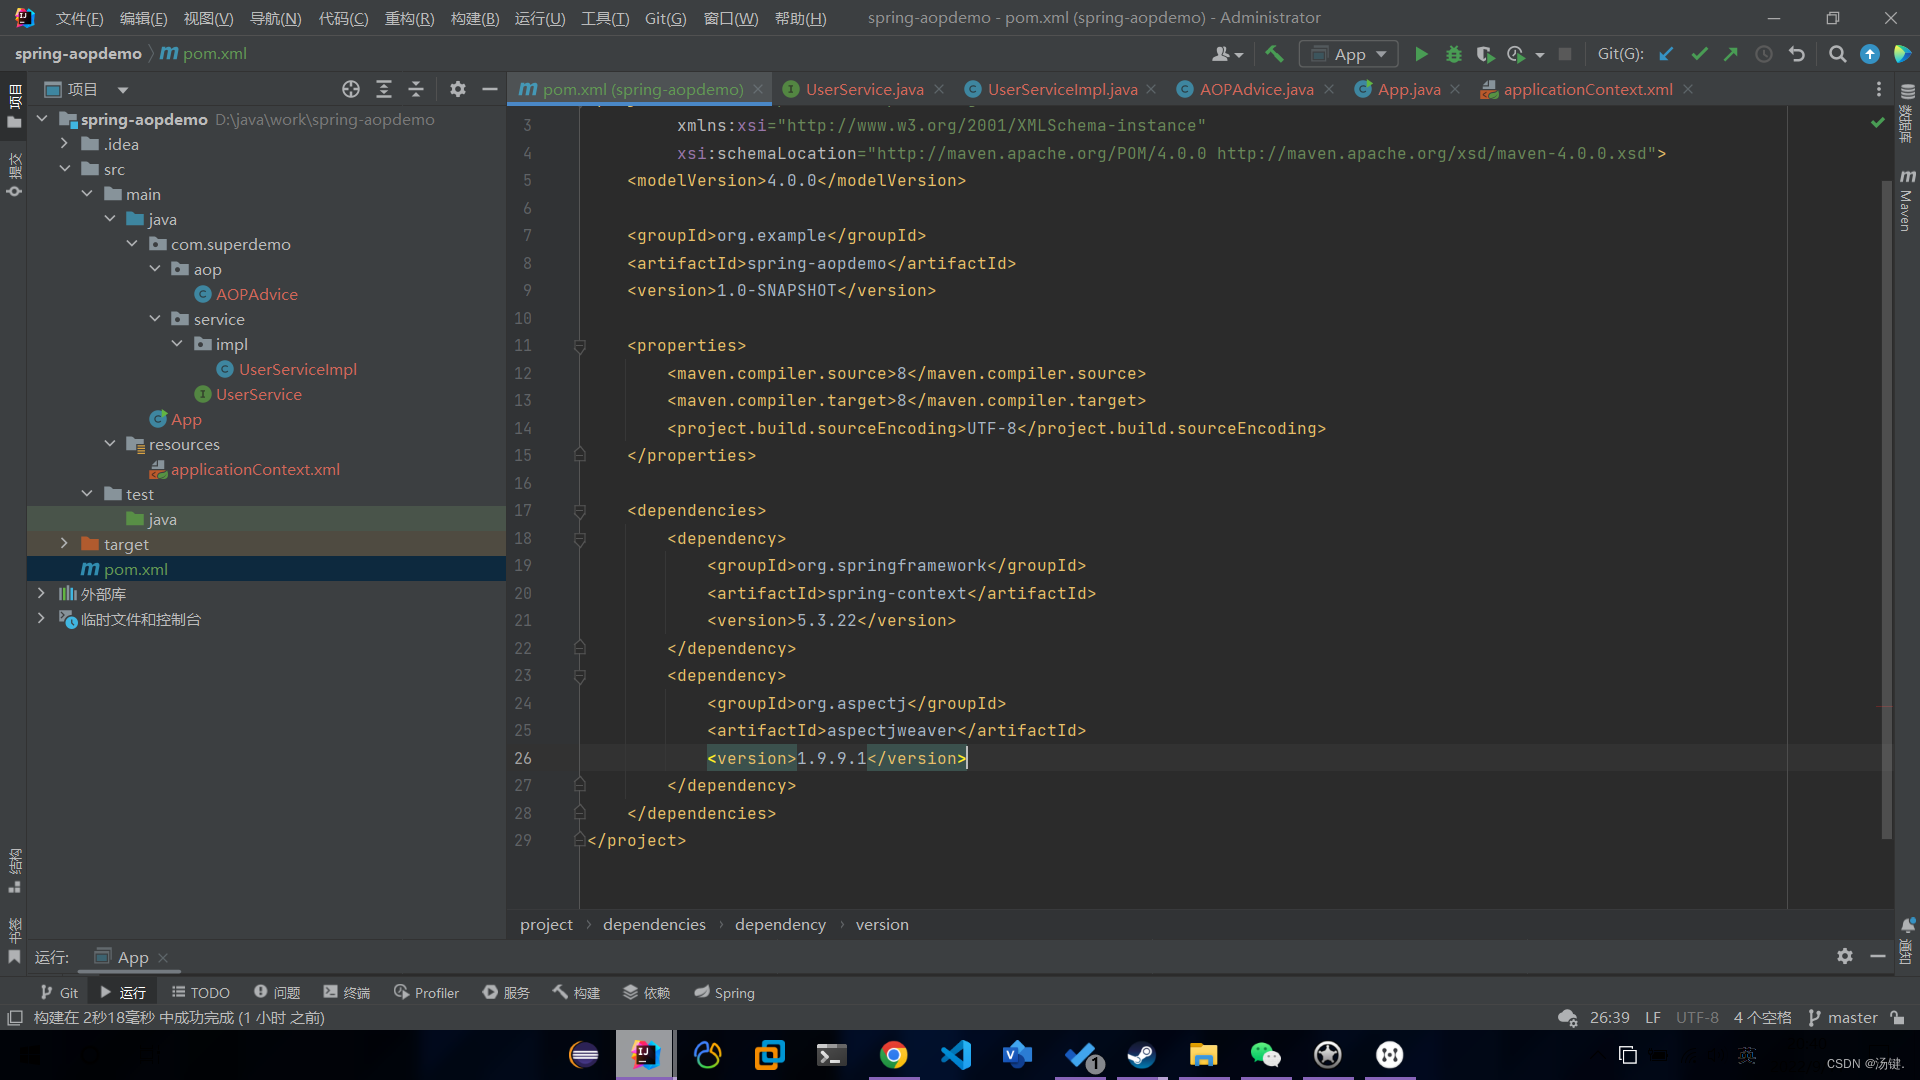Collapse the test folder
The image size is (1920, 1080).
(x=87, y=494)
